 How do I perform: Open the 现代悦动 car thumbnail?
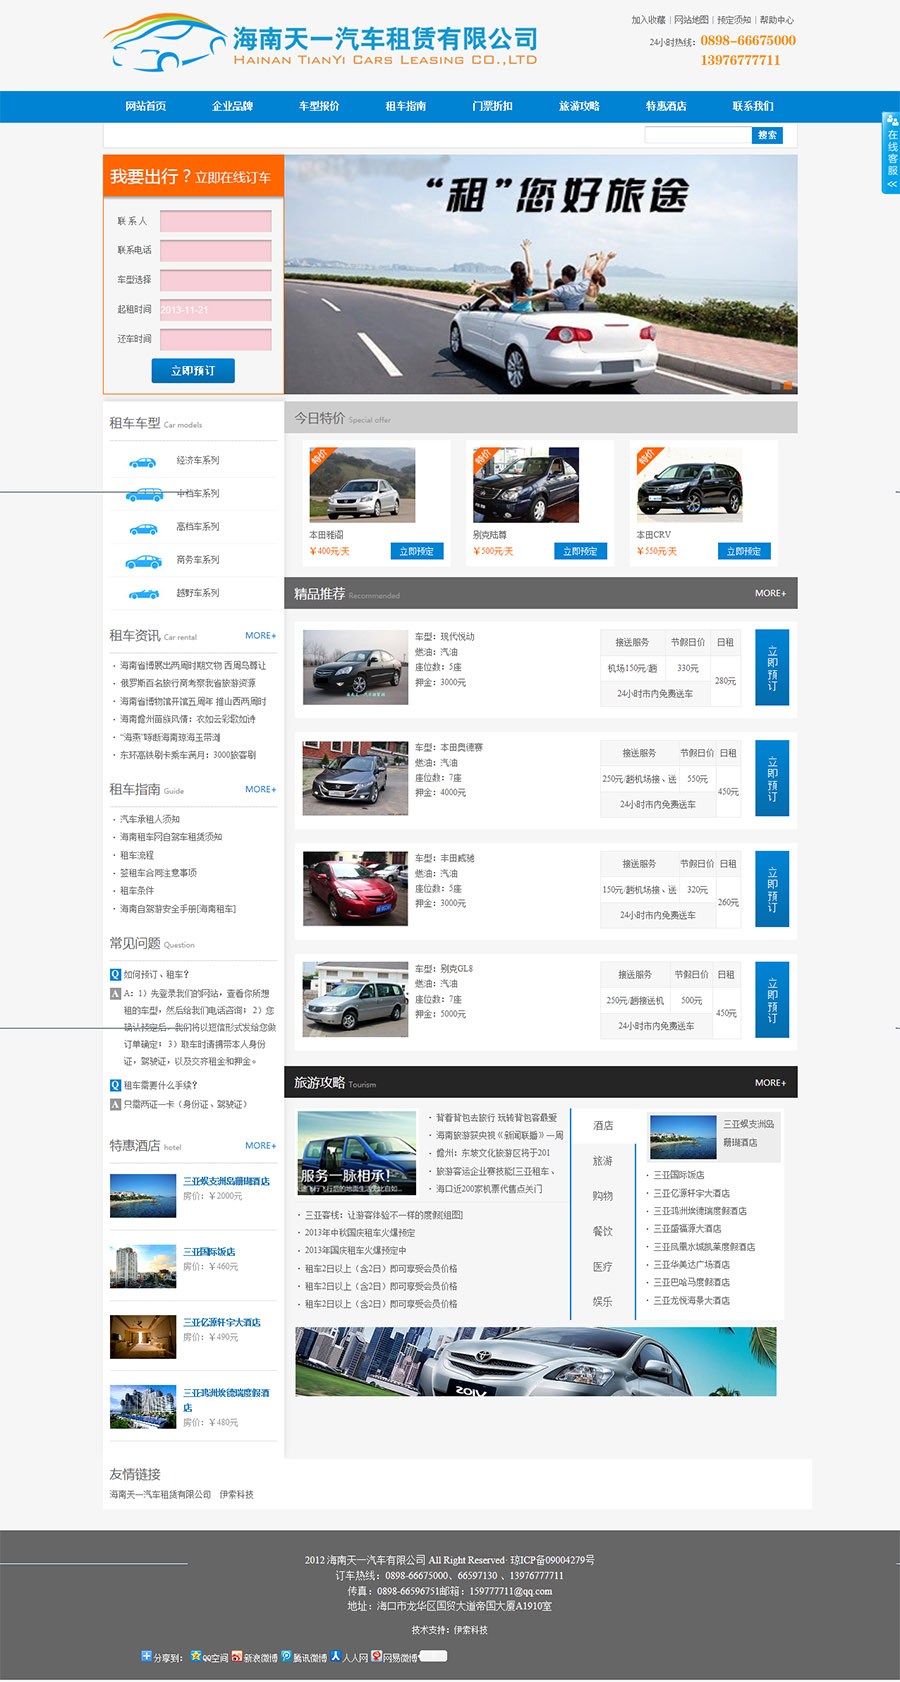point(355,667)
